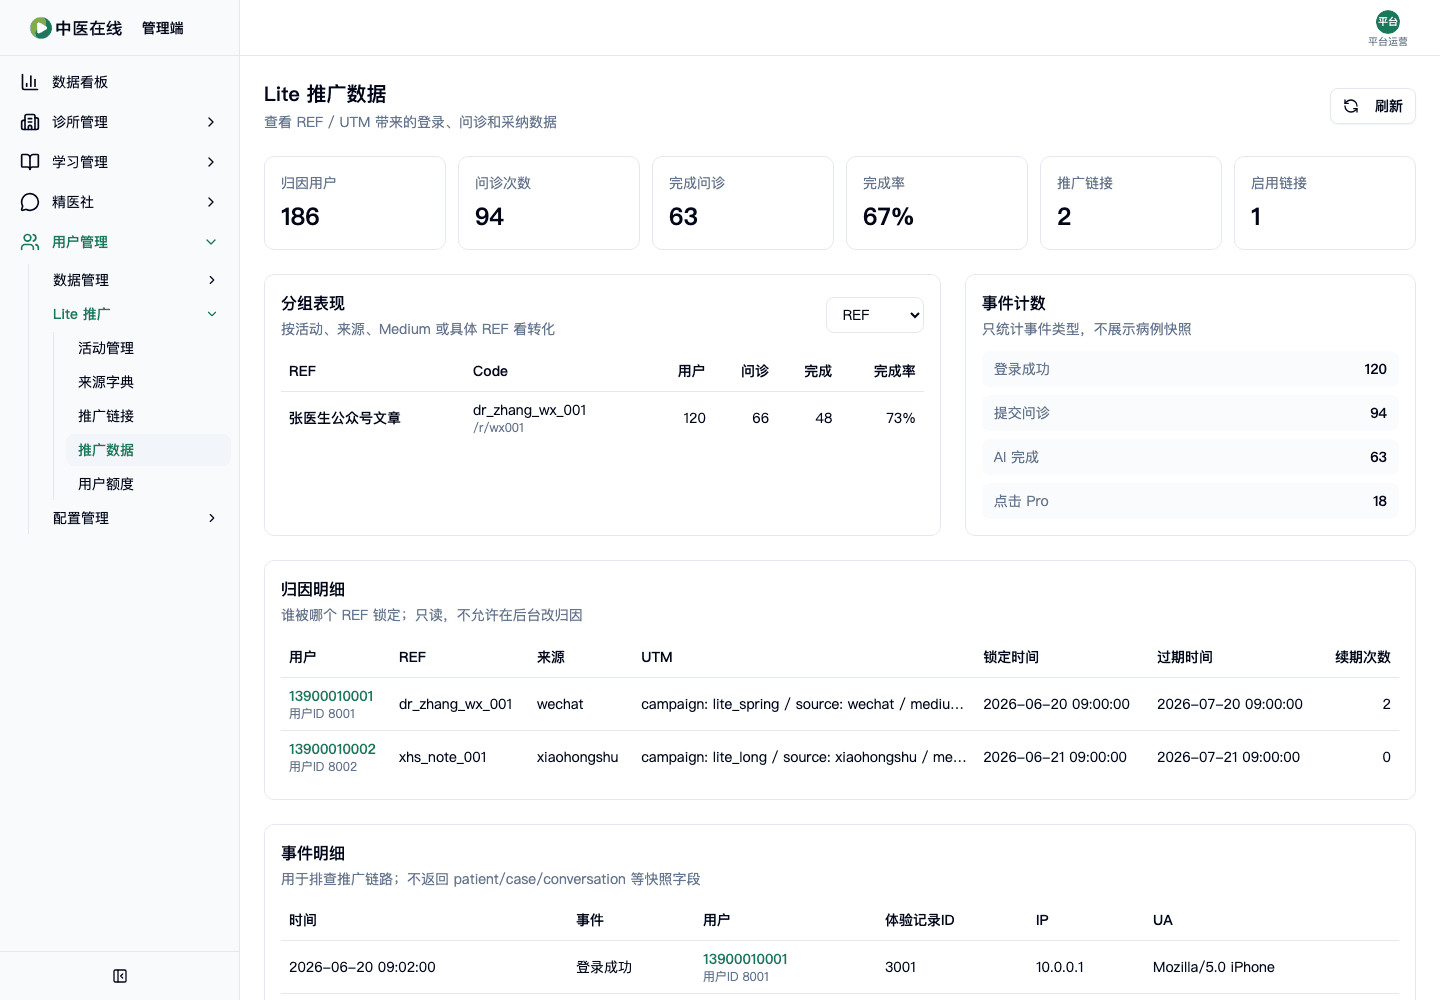Click expiry time 2026-07-21 09:00:00
The width and height of the screenshot is (1440, 1000).
click(1228, 757)
